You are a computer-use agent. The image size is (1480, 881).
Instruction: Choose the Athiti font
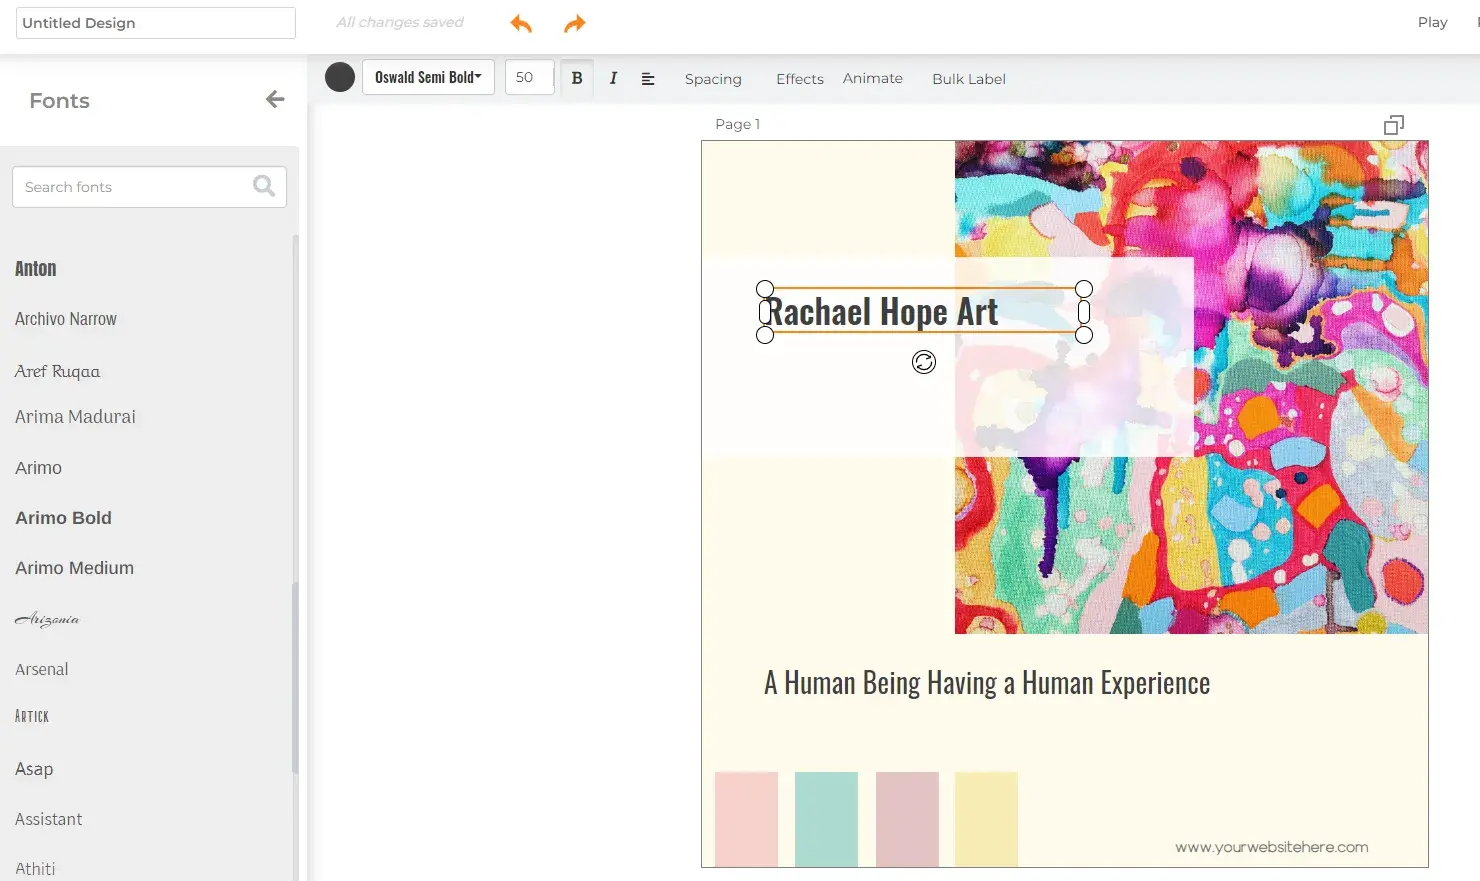pyautogui.click(x=35, y=869)
